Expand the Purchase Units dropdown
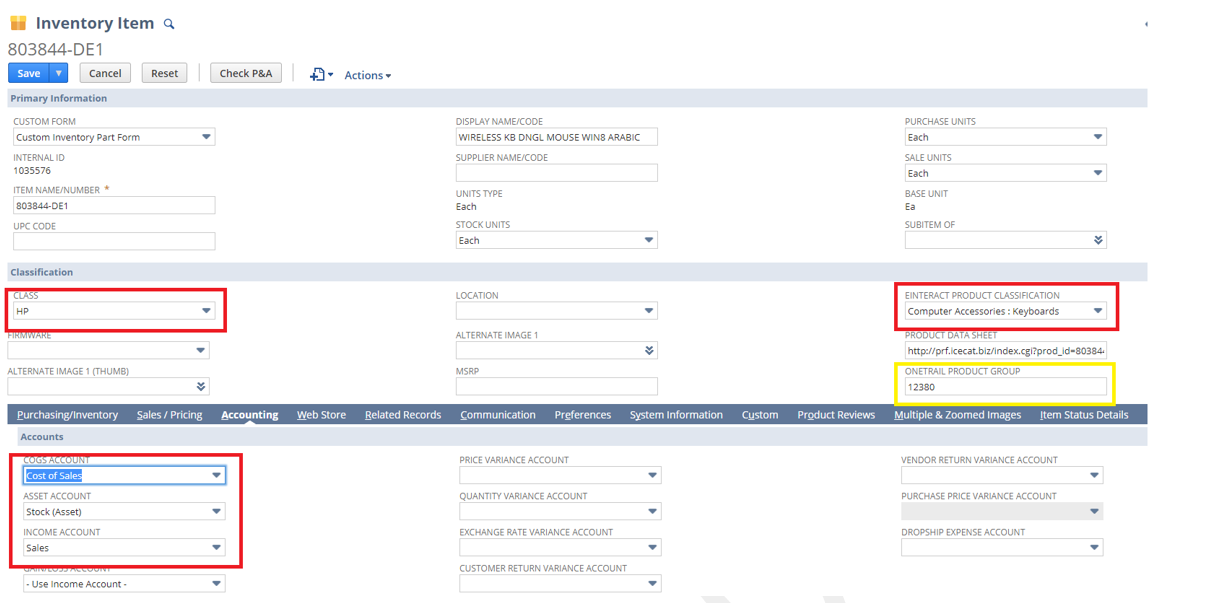 coord(1097,137)
